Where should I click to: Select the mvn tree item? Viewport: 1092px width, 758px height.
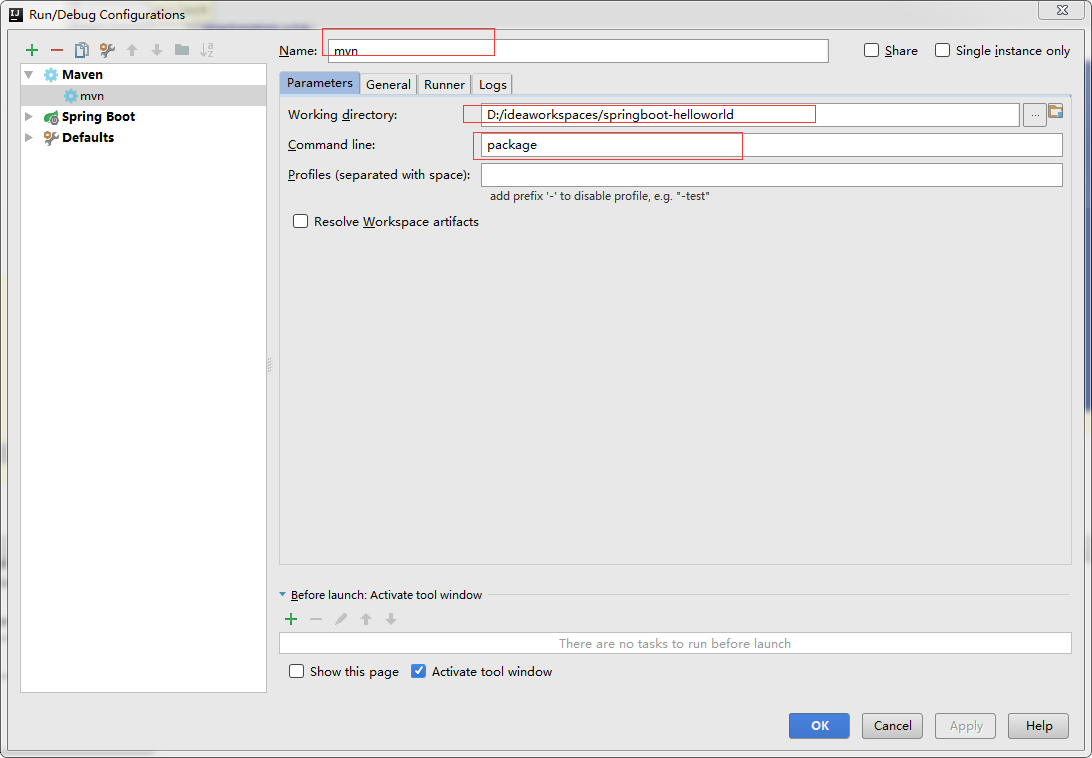click(x=143, y=96)
